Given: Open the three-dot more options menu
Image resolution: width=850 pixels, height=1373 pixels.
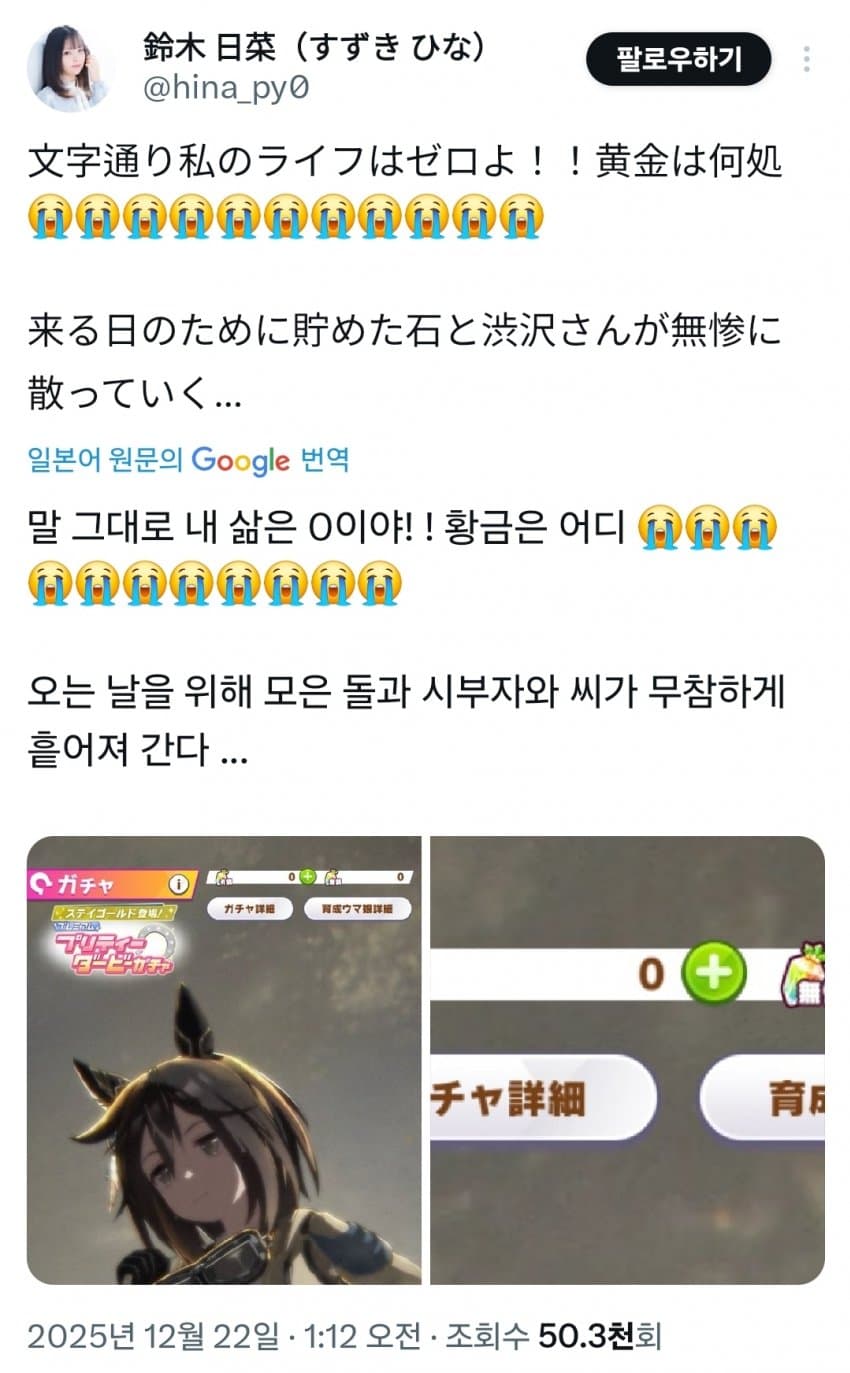Looking at the screenshot, I should [x=807, y=59].
